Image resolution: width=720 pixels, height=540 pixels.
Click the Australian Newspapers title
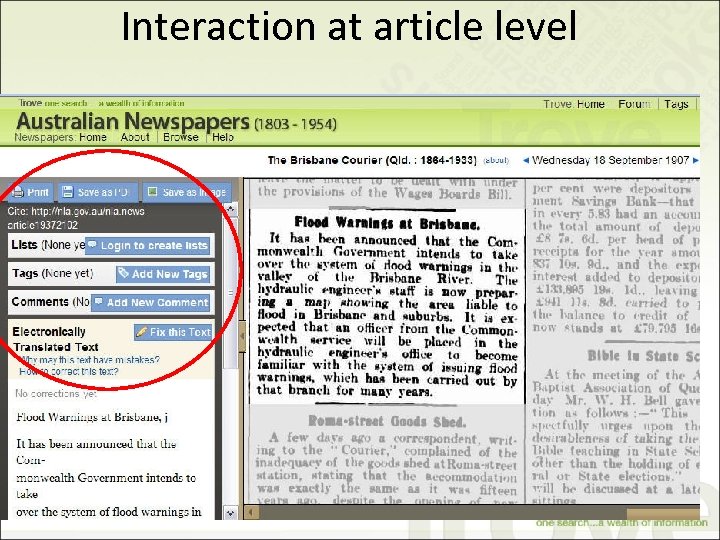pyautogui.click(x=133, y=121)
